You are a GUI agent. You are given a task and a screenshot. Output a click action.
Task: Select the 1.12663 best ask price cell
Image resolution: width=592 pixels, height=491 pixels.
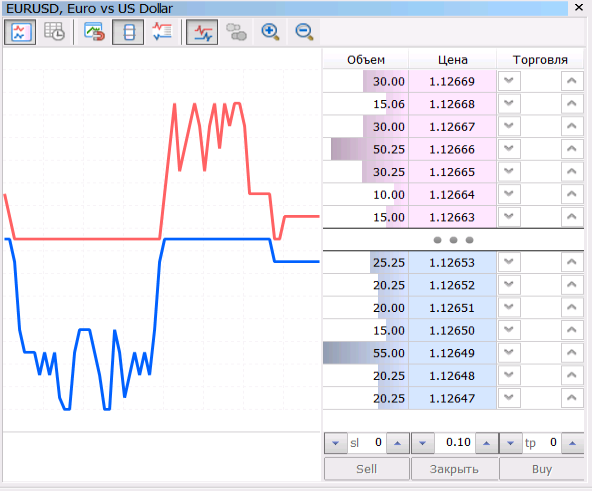[x=452, y=217]
